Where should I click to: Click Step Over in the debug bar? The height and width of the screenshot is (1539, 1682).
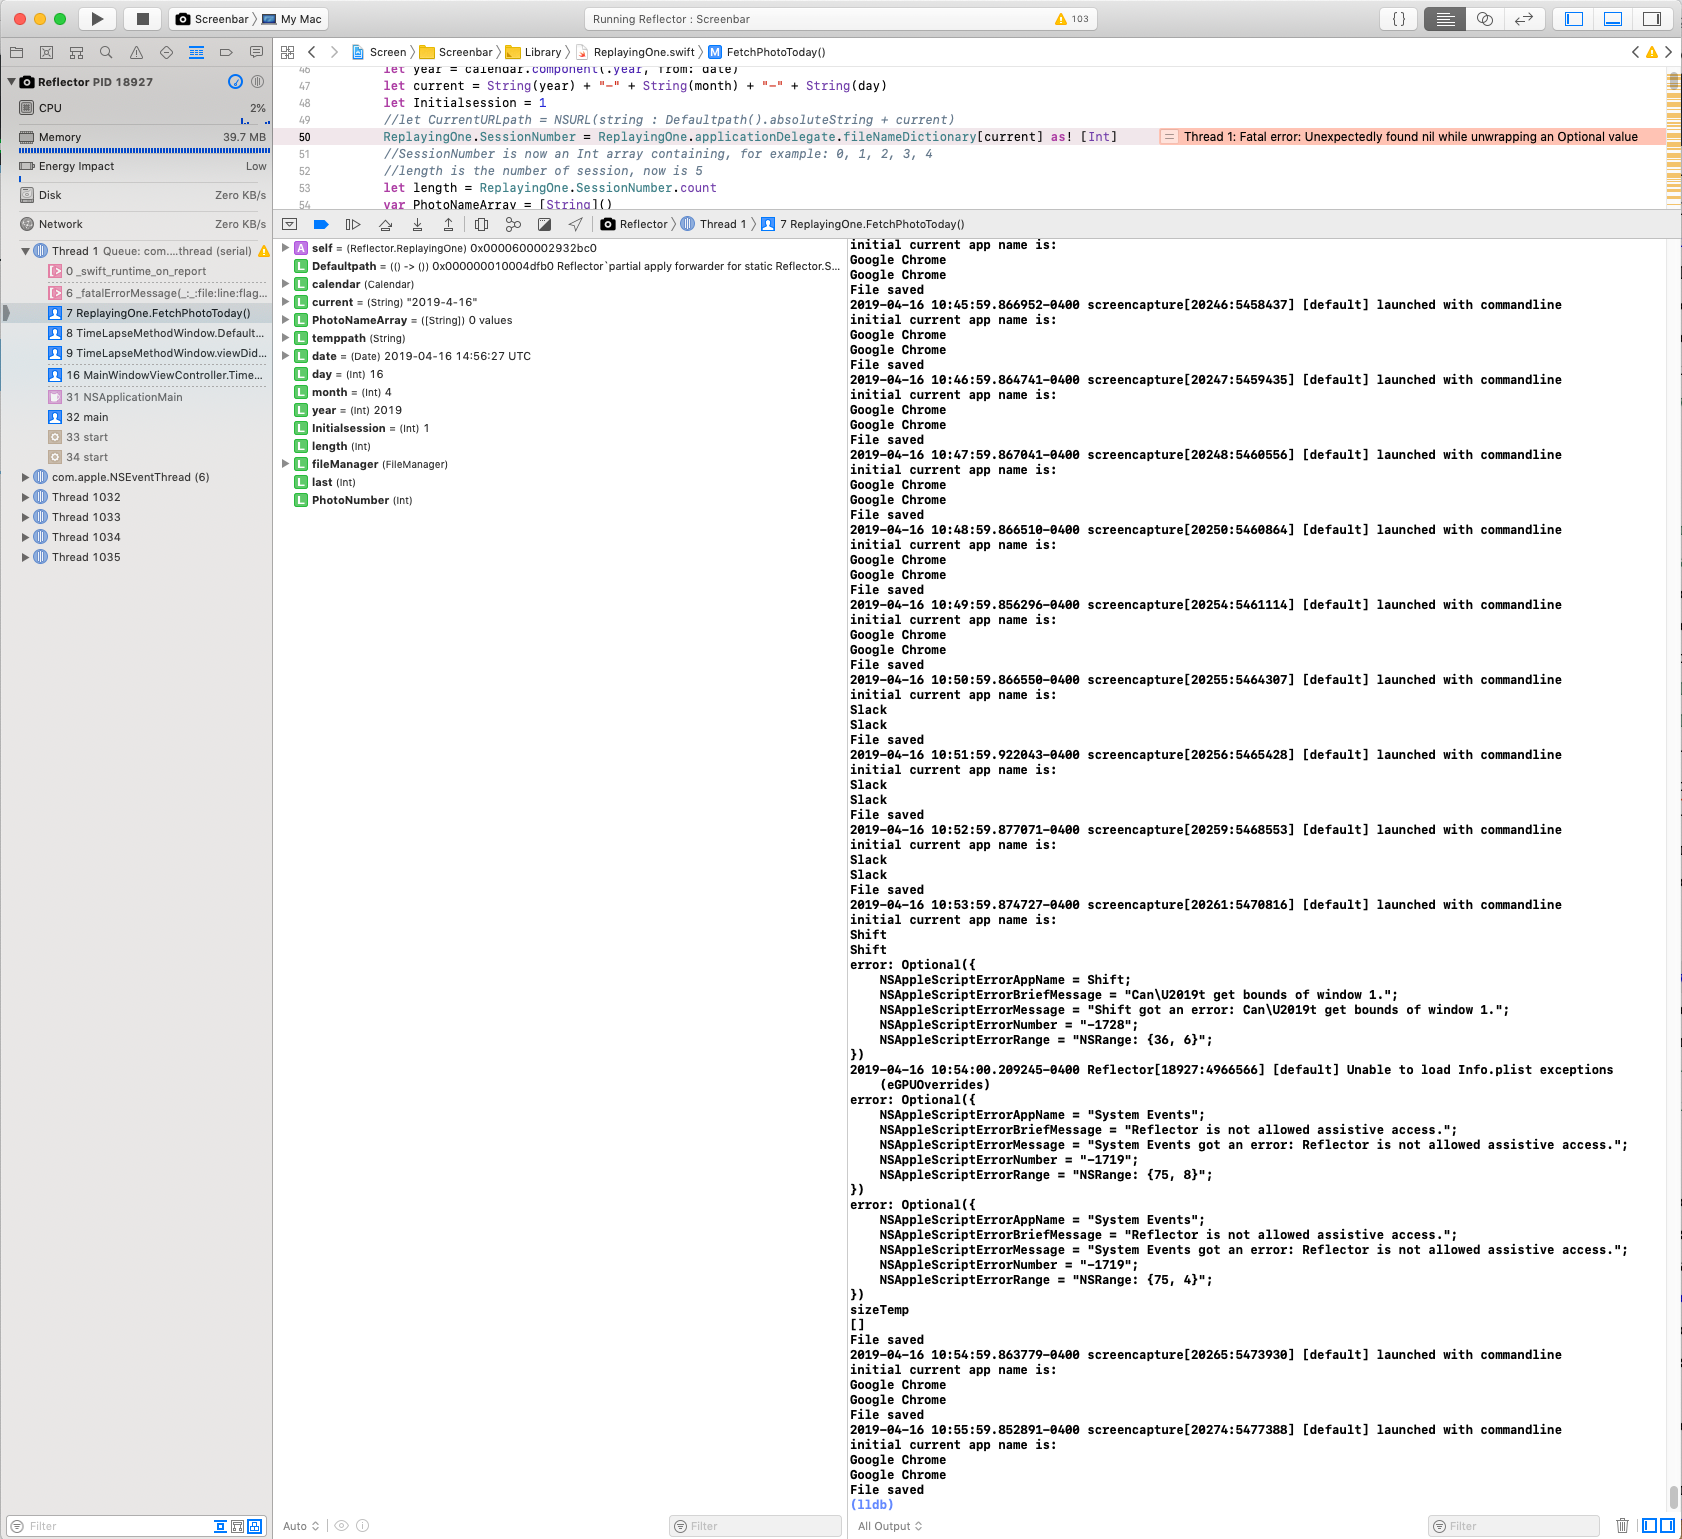(385, 224)
